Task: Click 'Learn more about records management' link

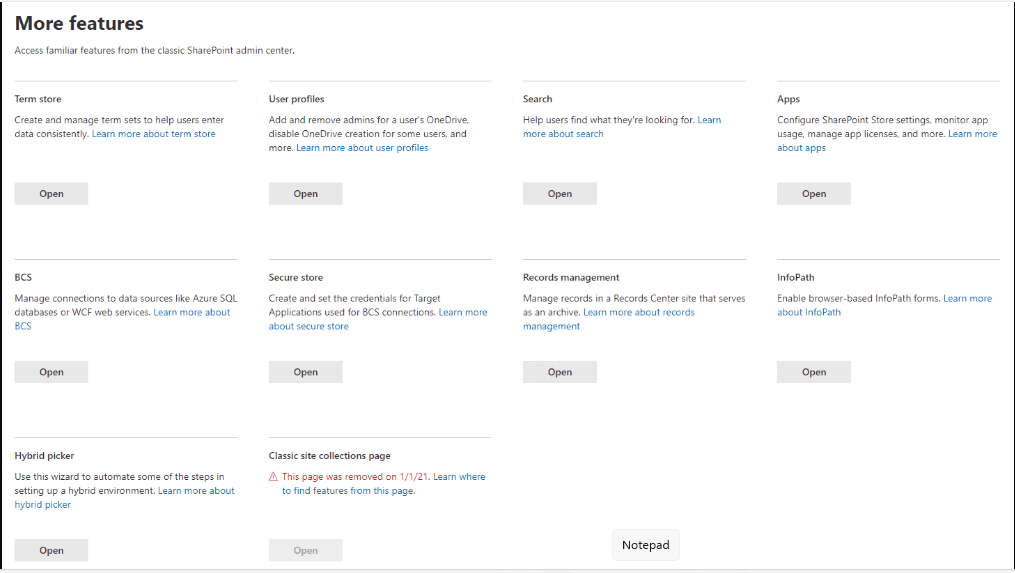Action: click(x=638, y=312)
